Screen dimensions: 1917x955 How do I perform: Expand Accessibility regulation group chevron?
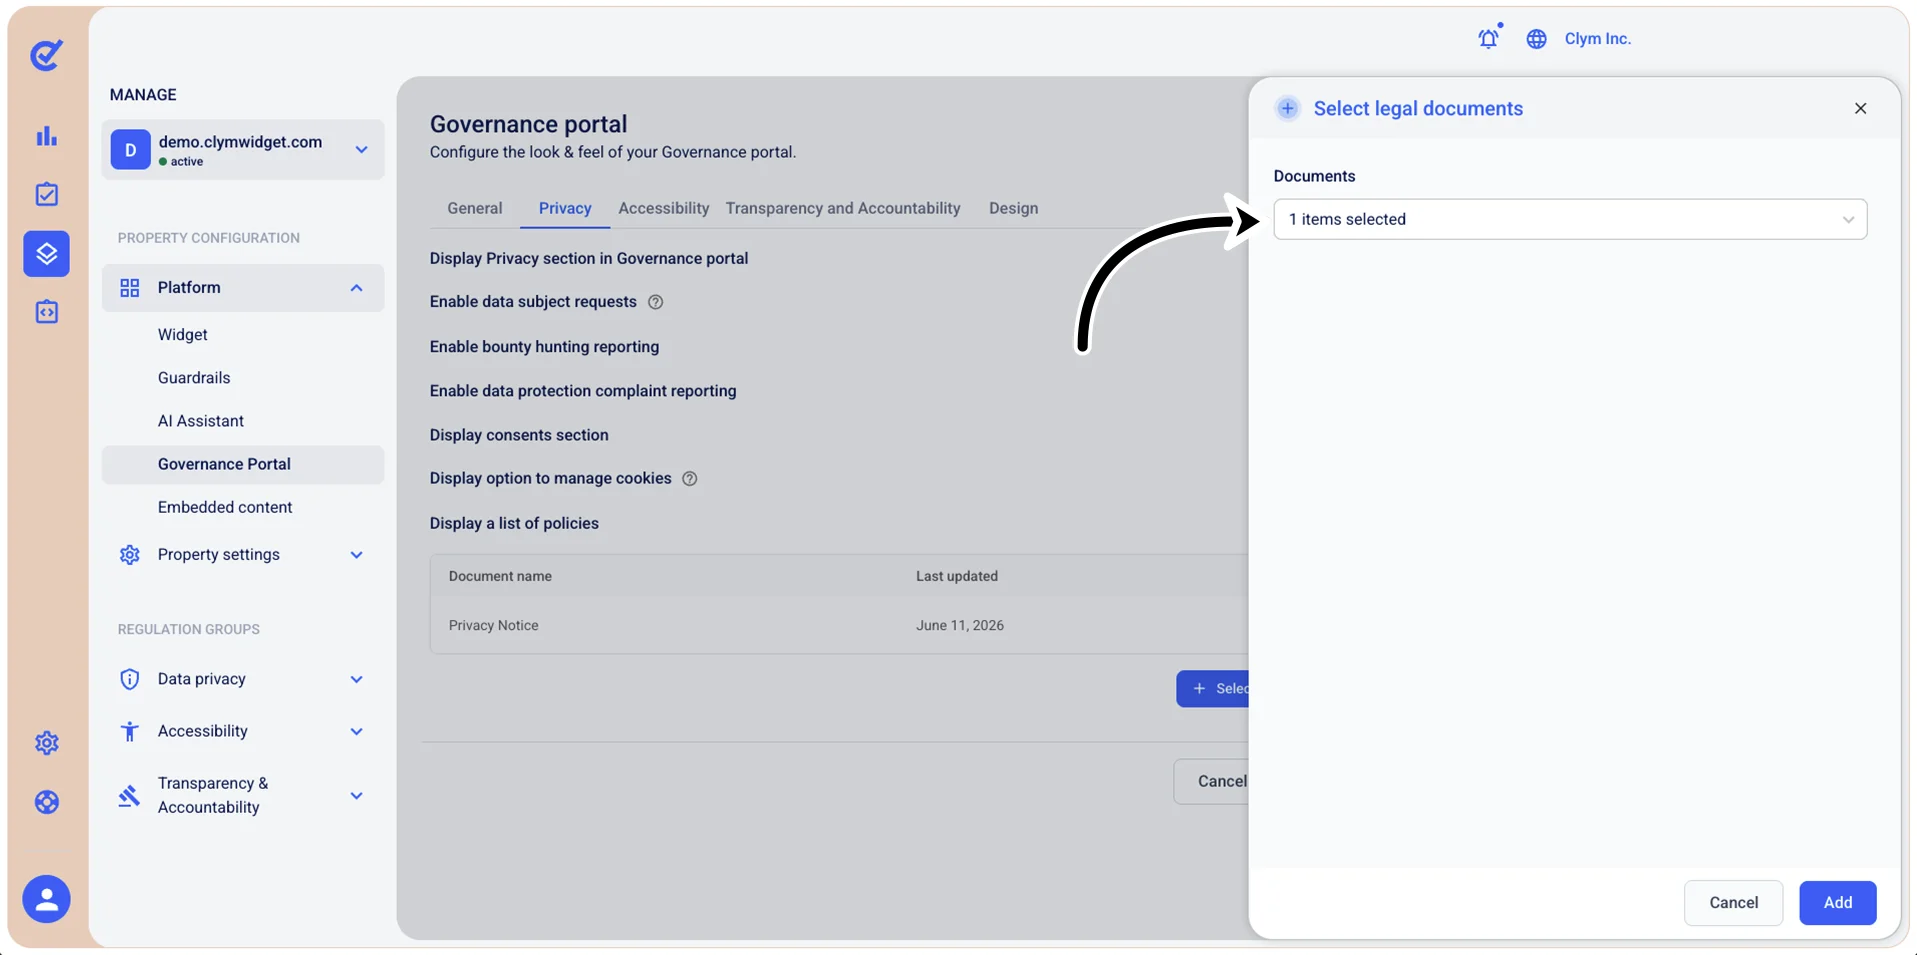357,731
